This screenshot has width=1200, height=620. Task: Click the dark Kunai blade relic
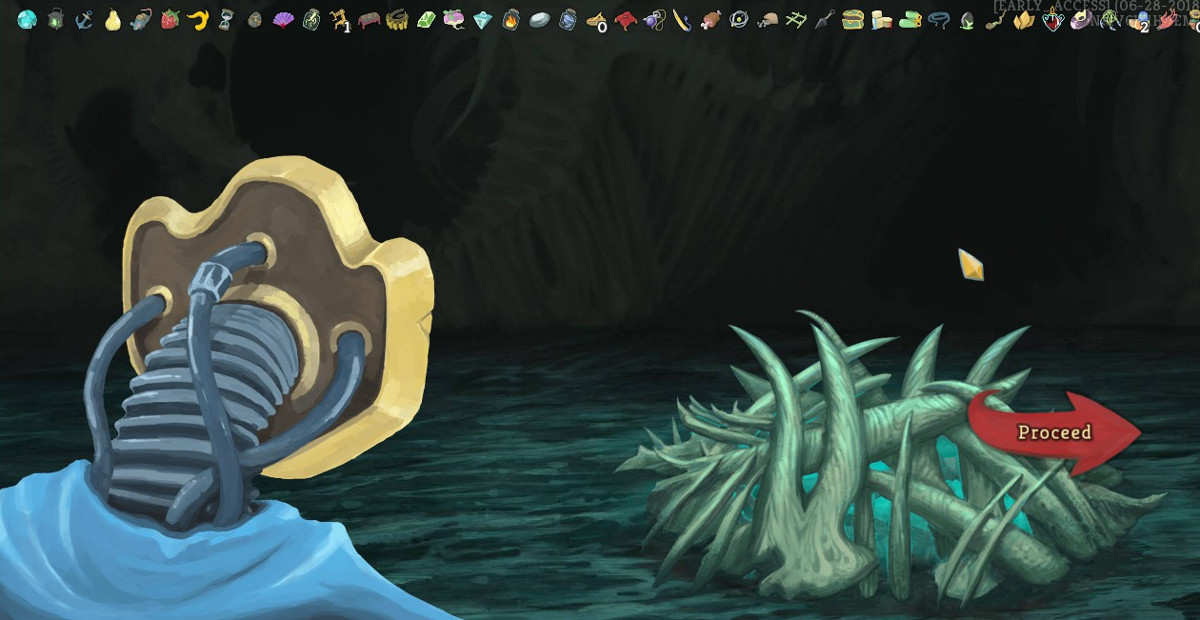(x=824, y=19)
